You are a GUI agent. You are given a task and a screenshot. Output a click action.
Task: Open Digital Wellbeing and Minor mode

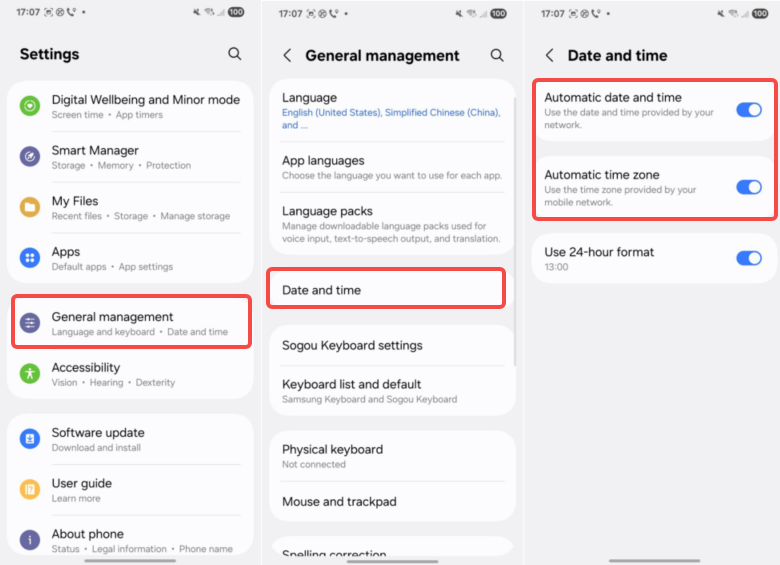tap(130, 106)
